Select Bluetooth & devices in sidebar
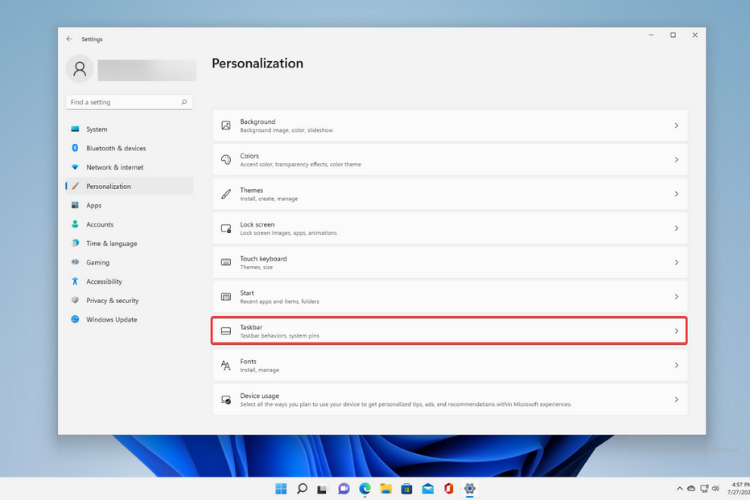The height and width of the screenshot is (500, 750). pyautogui.click(x=115, y=148)
